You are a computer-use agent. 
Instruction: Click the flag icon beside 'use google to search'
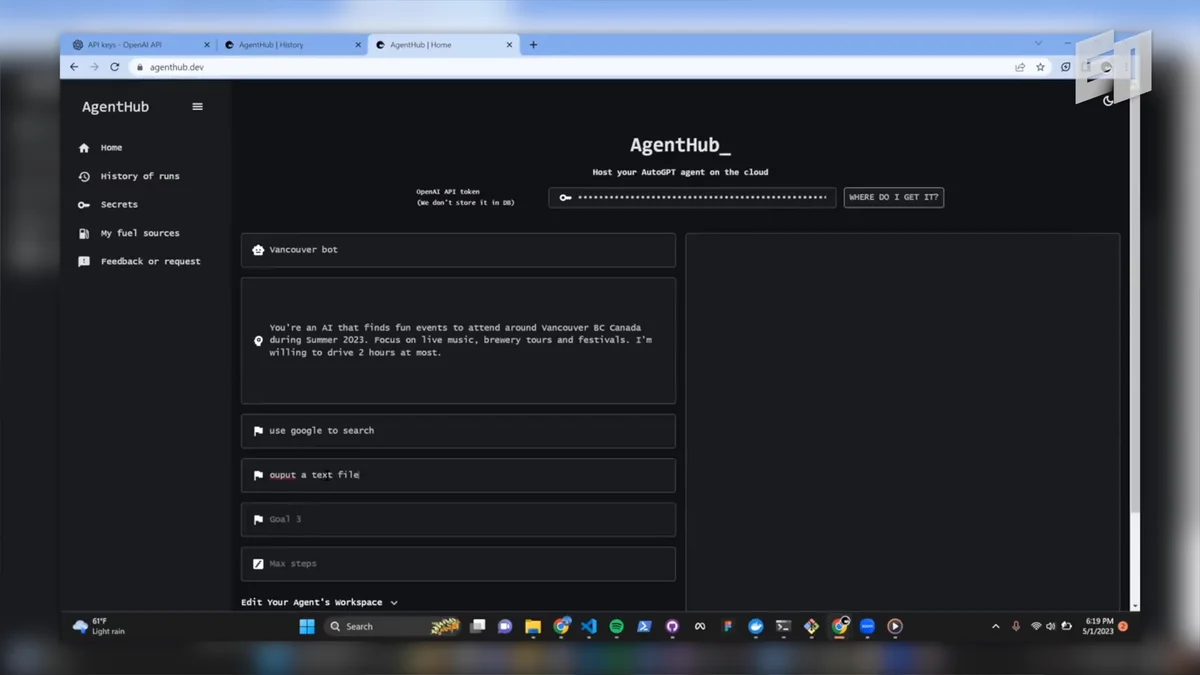tap(258, 431)
